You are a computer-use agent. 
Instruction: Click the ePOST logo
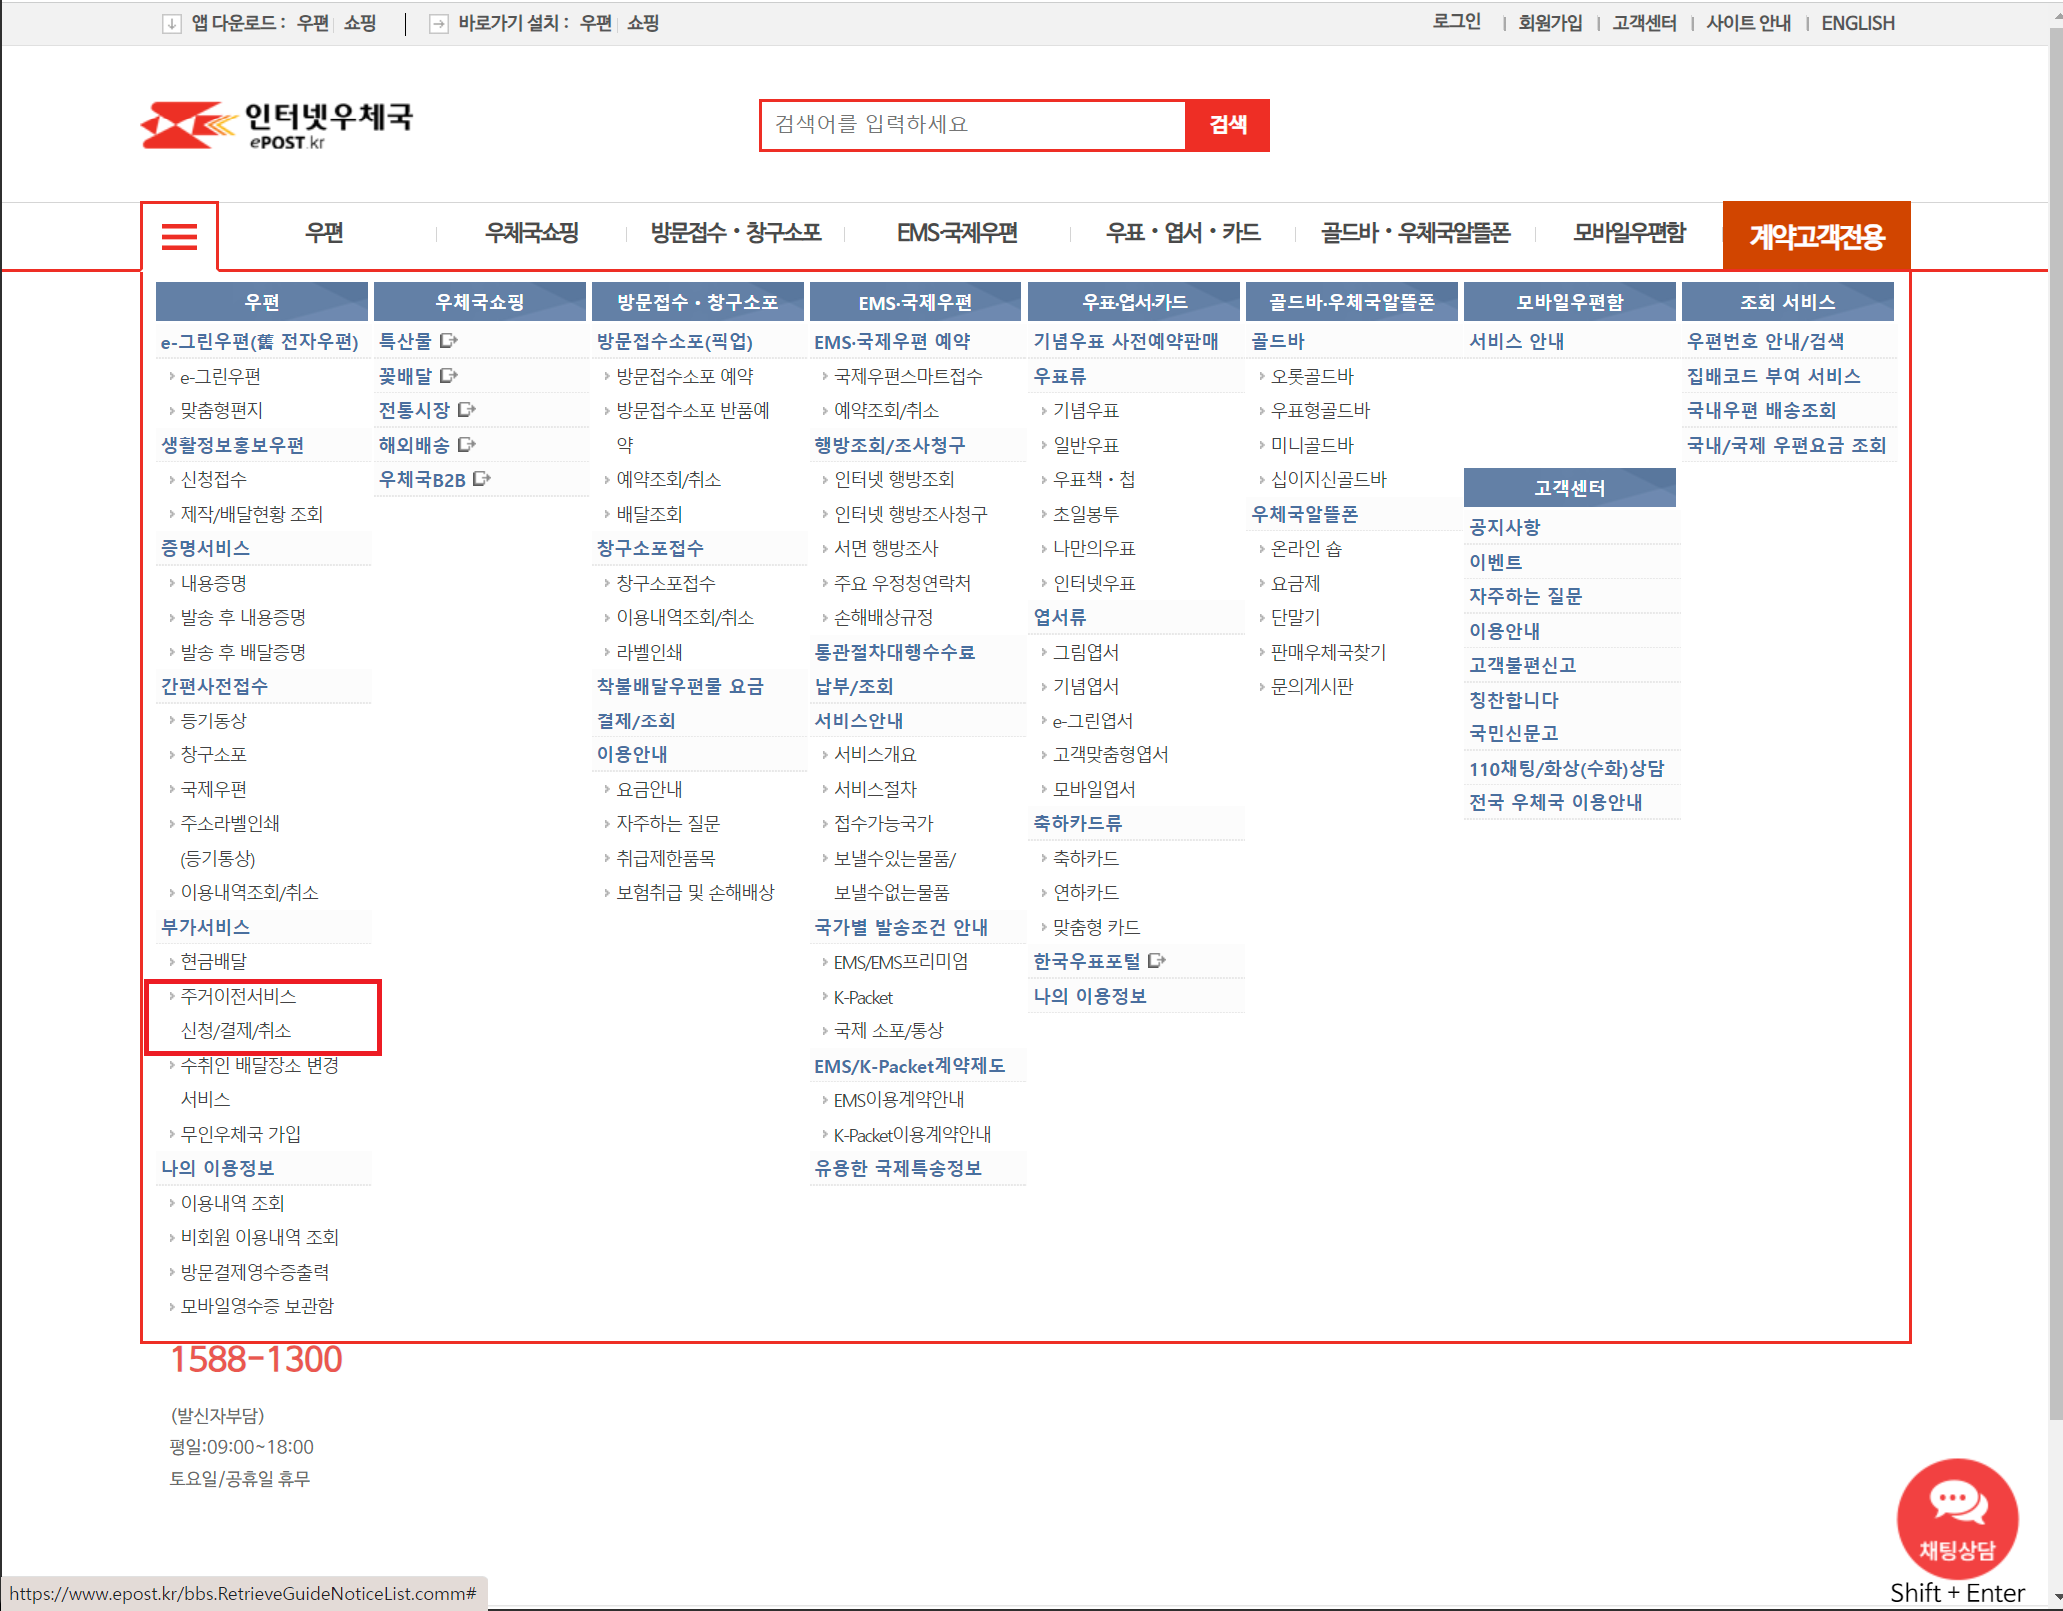[278, 124]
